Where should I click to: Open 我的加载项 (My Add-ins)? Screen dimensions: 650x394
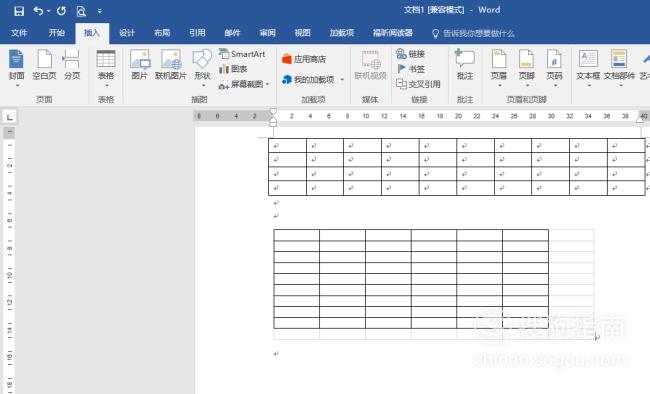308,79
